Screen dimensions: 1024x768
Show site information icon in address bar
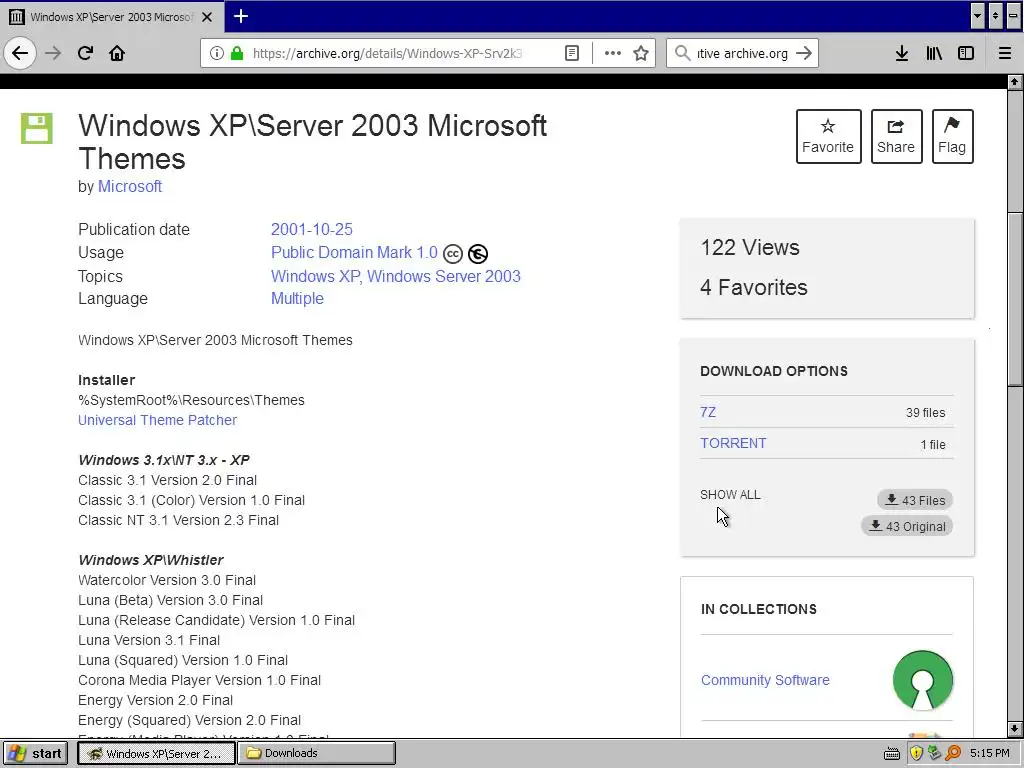(x=217, y=54)
